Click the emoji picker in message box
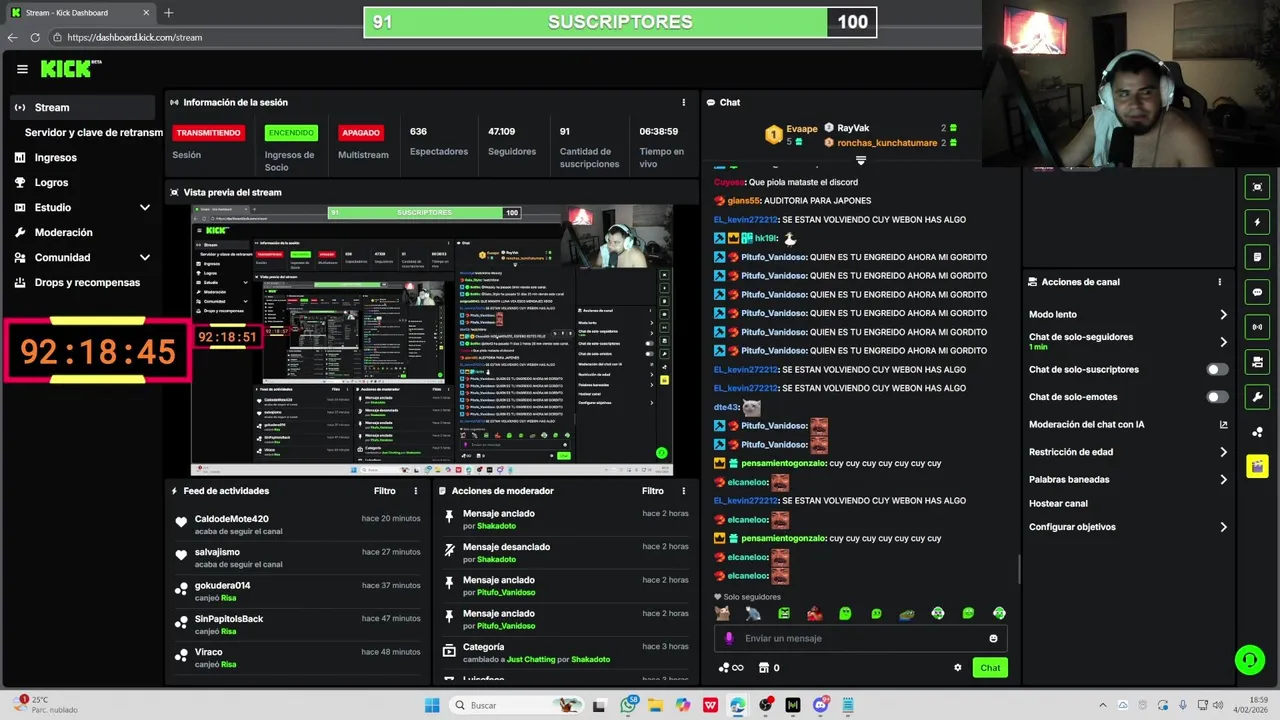This screenshot has height=720, width=1280. [x=993, y=638]
